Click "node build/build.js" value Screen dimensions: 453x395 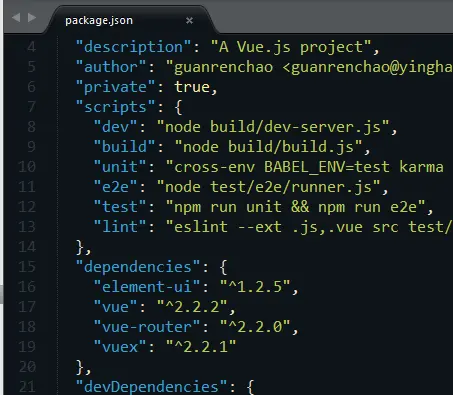point(269,147)
